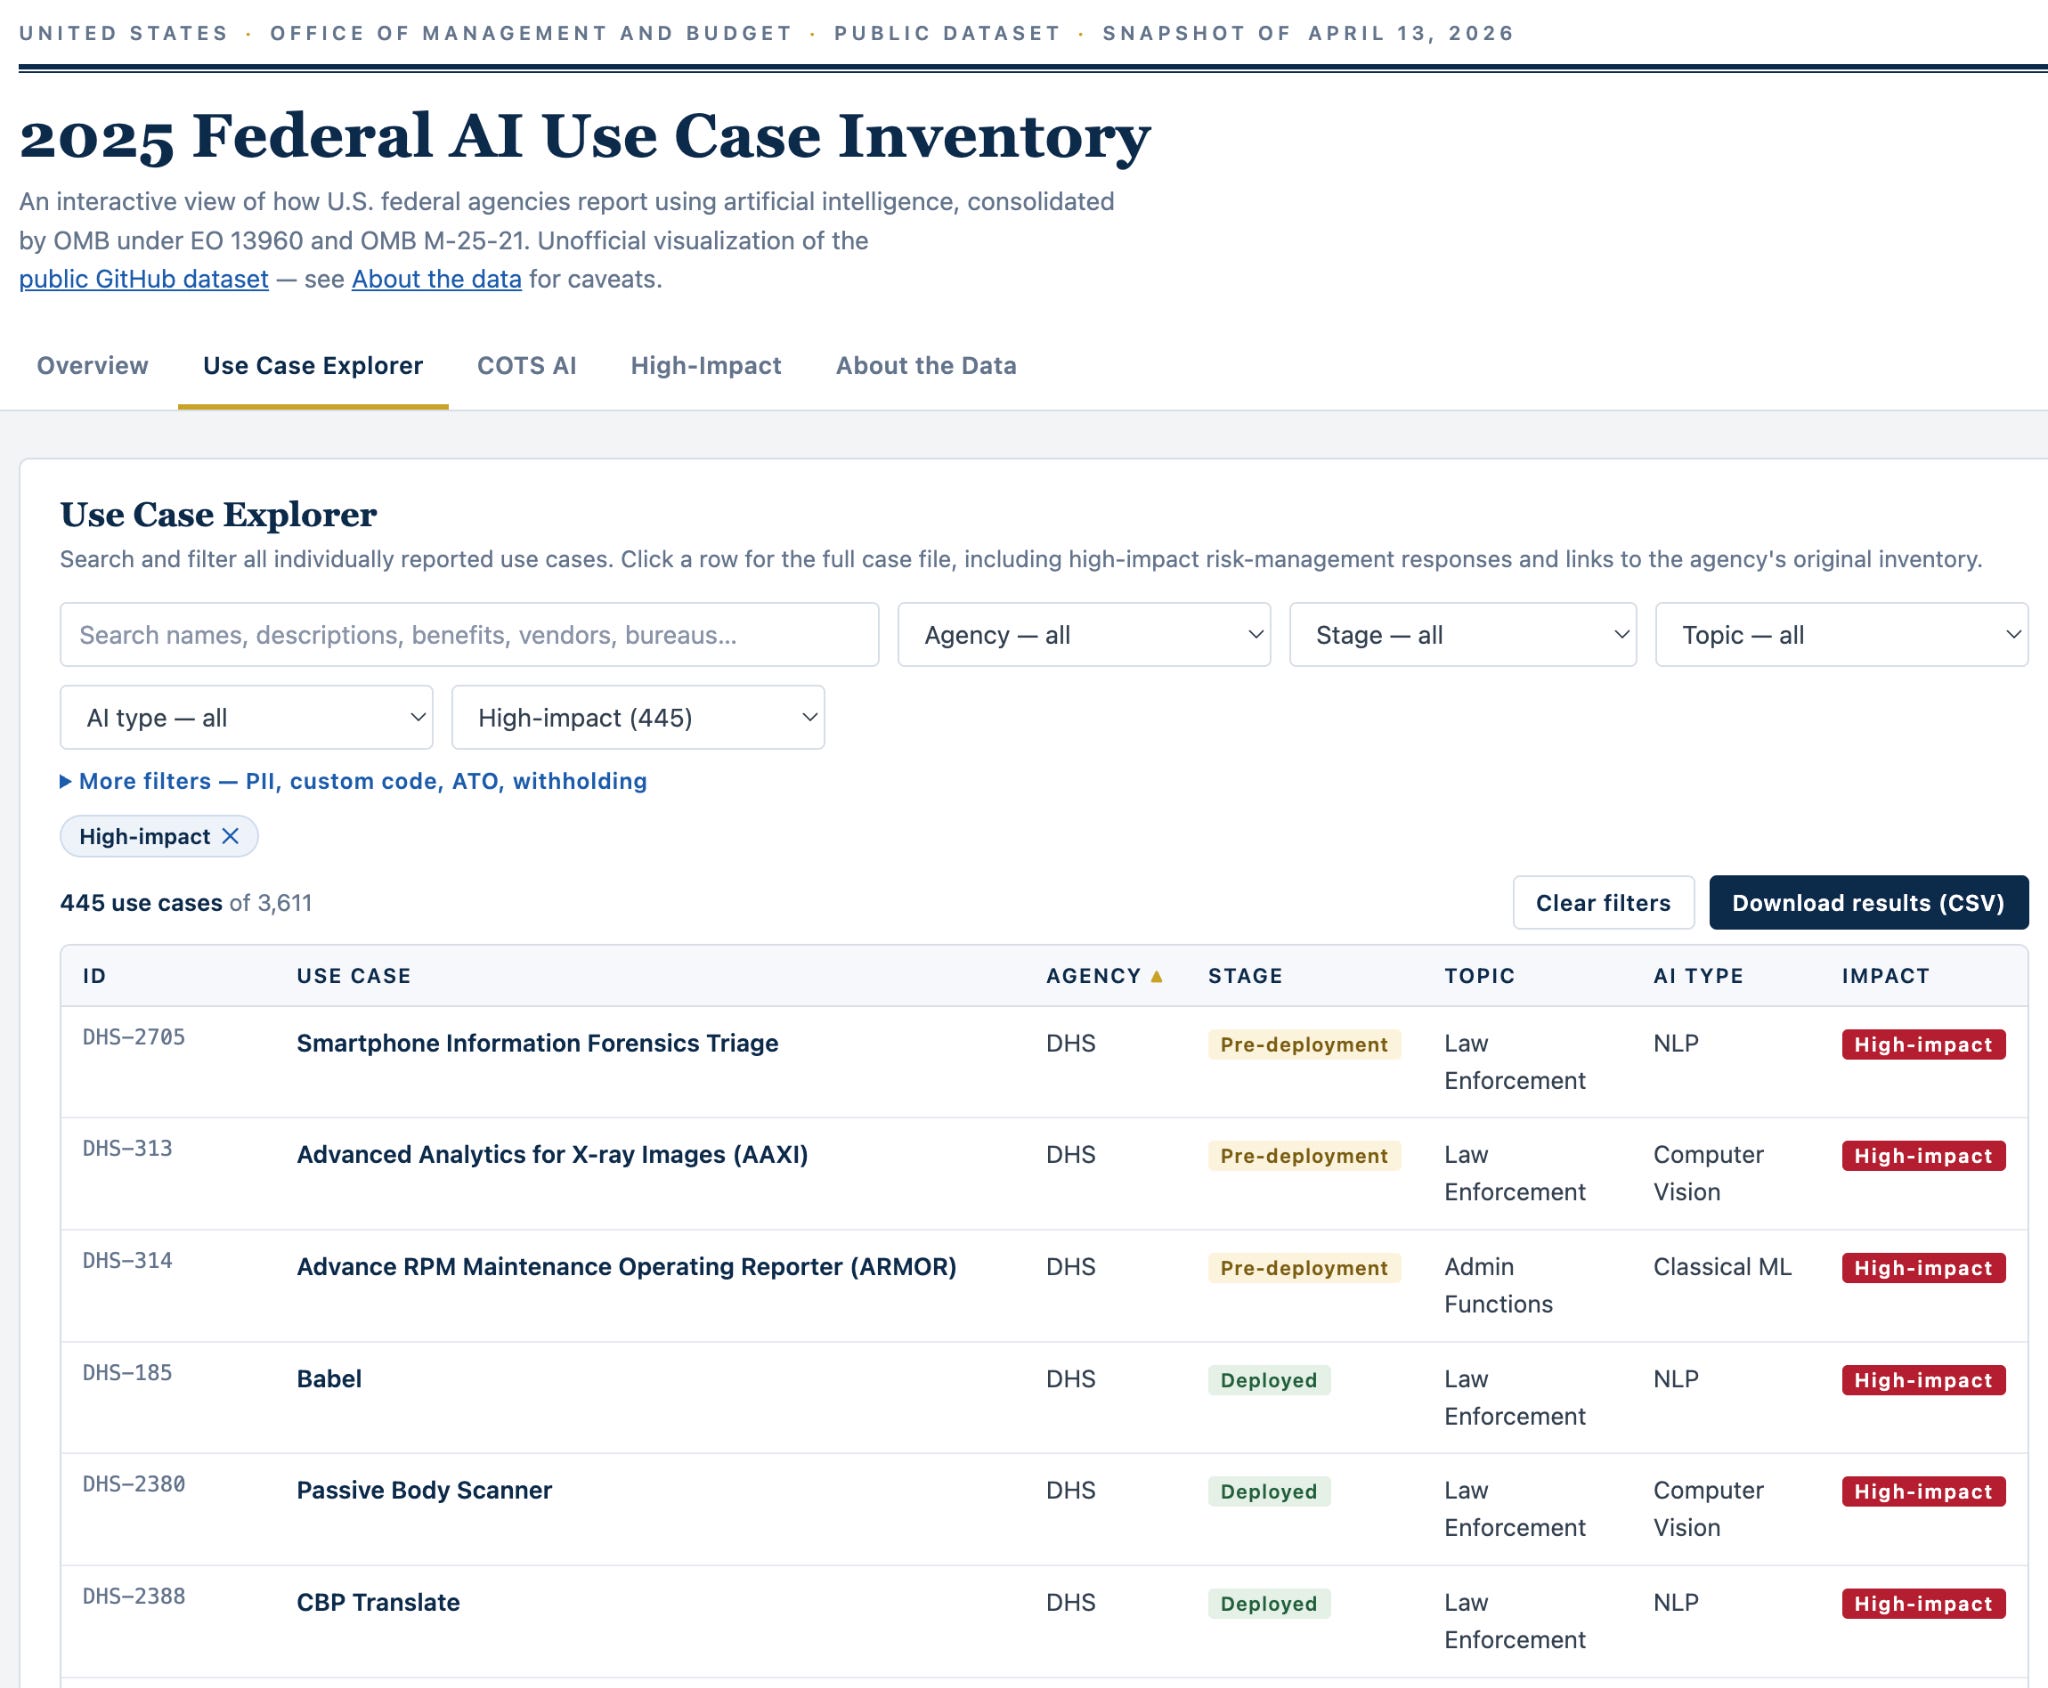
Task: Click the ID cell DHS-2705
Action: click(x=134, y=1037)
